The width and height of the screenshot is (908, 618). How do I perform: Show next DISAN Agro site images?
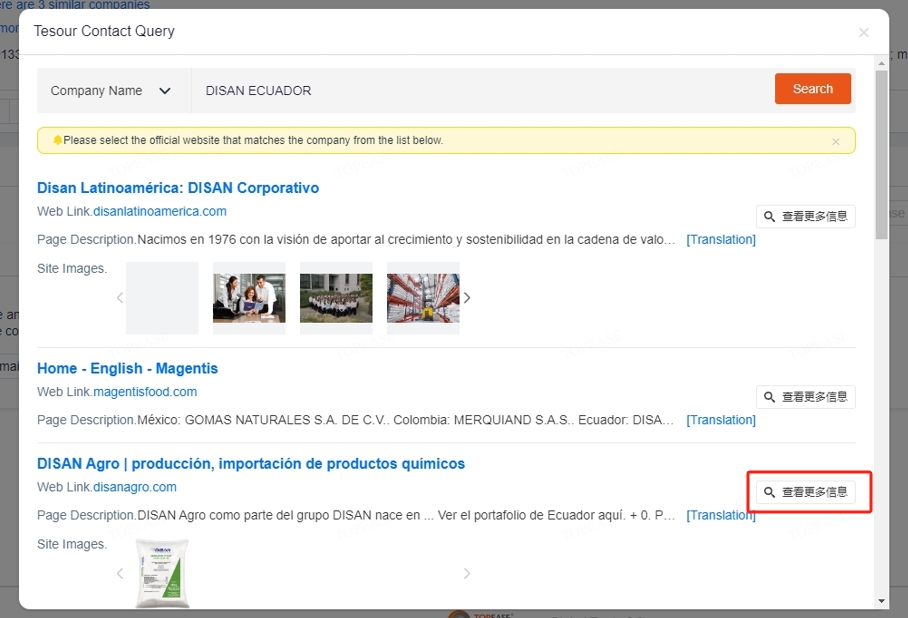point(467,573)
